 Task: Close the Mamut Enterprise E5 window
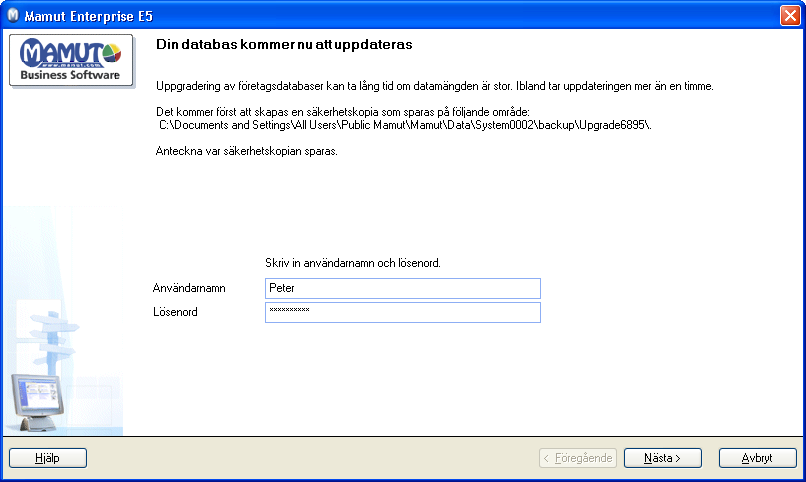click(790, 15)
